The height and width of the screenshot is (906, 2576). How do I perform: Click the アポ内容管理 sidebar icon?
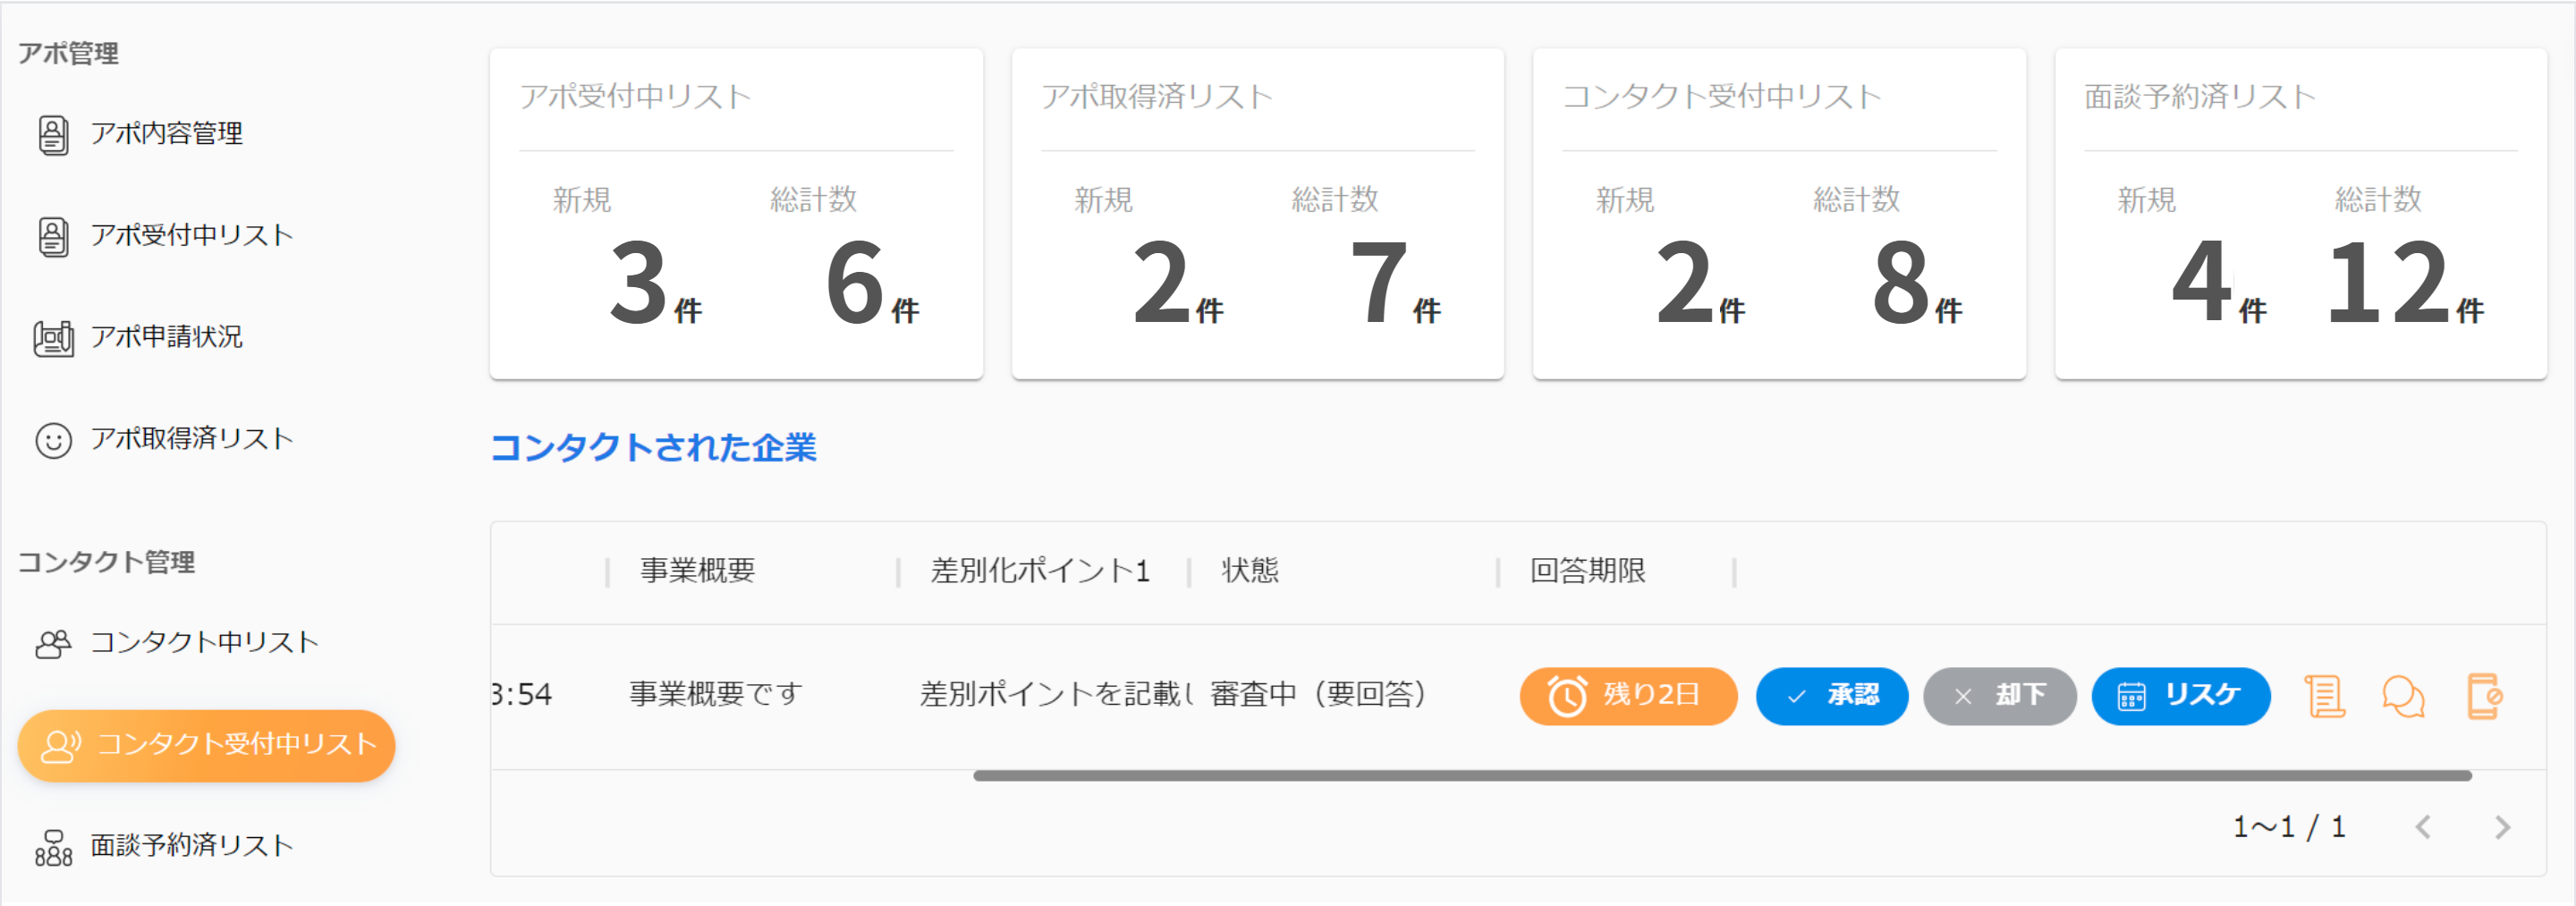(53, 134)
